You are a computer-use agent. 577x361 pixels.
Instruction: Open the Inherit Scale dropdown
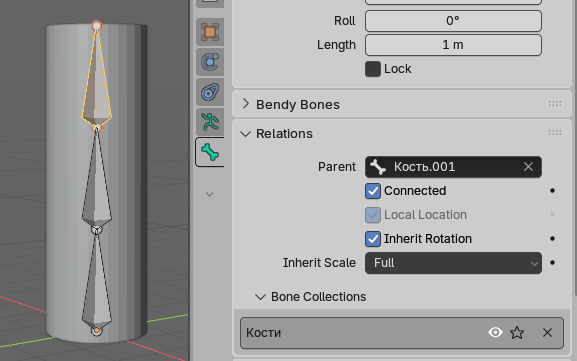click(453, 263)
